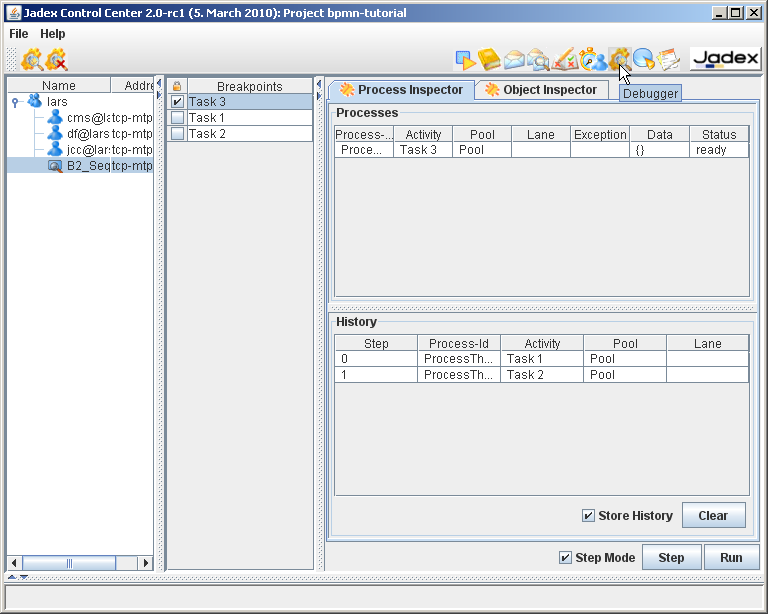Click the Jadex logo button
Screen dimensions: 768x614
725,59
